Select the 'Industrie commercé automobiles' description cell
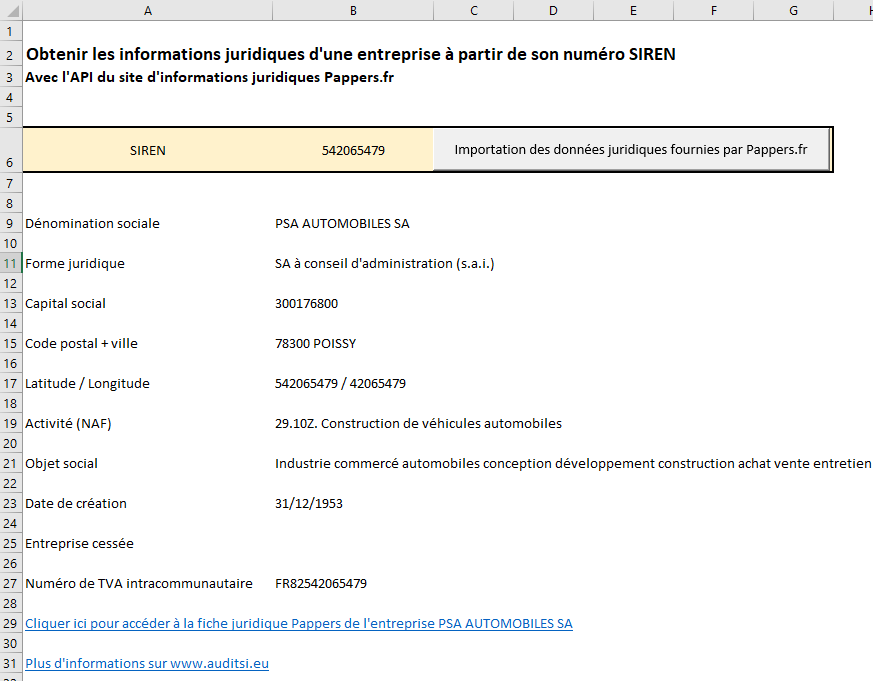The width and height of the screenshot is (873, 681). (x=573, y=464)
